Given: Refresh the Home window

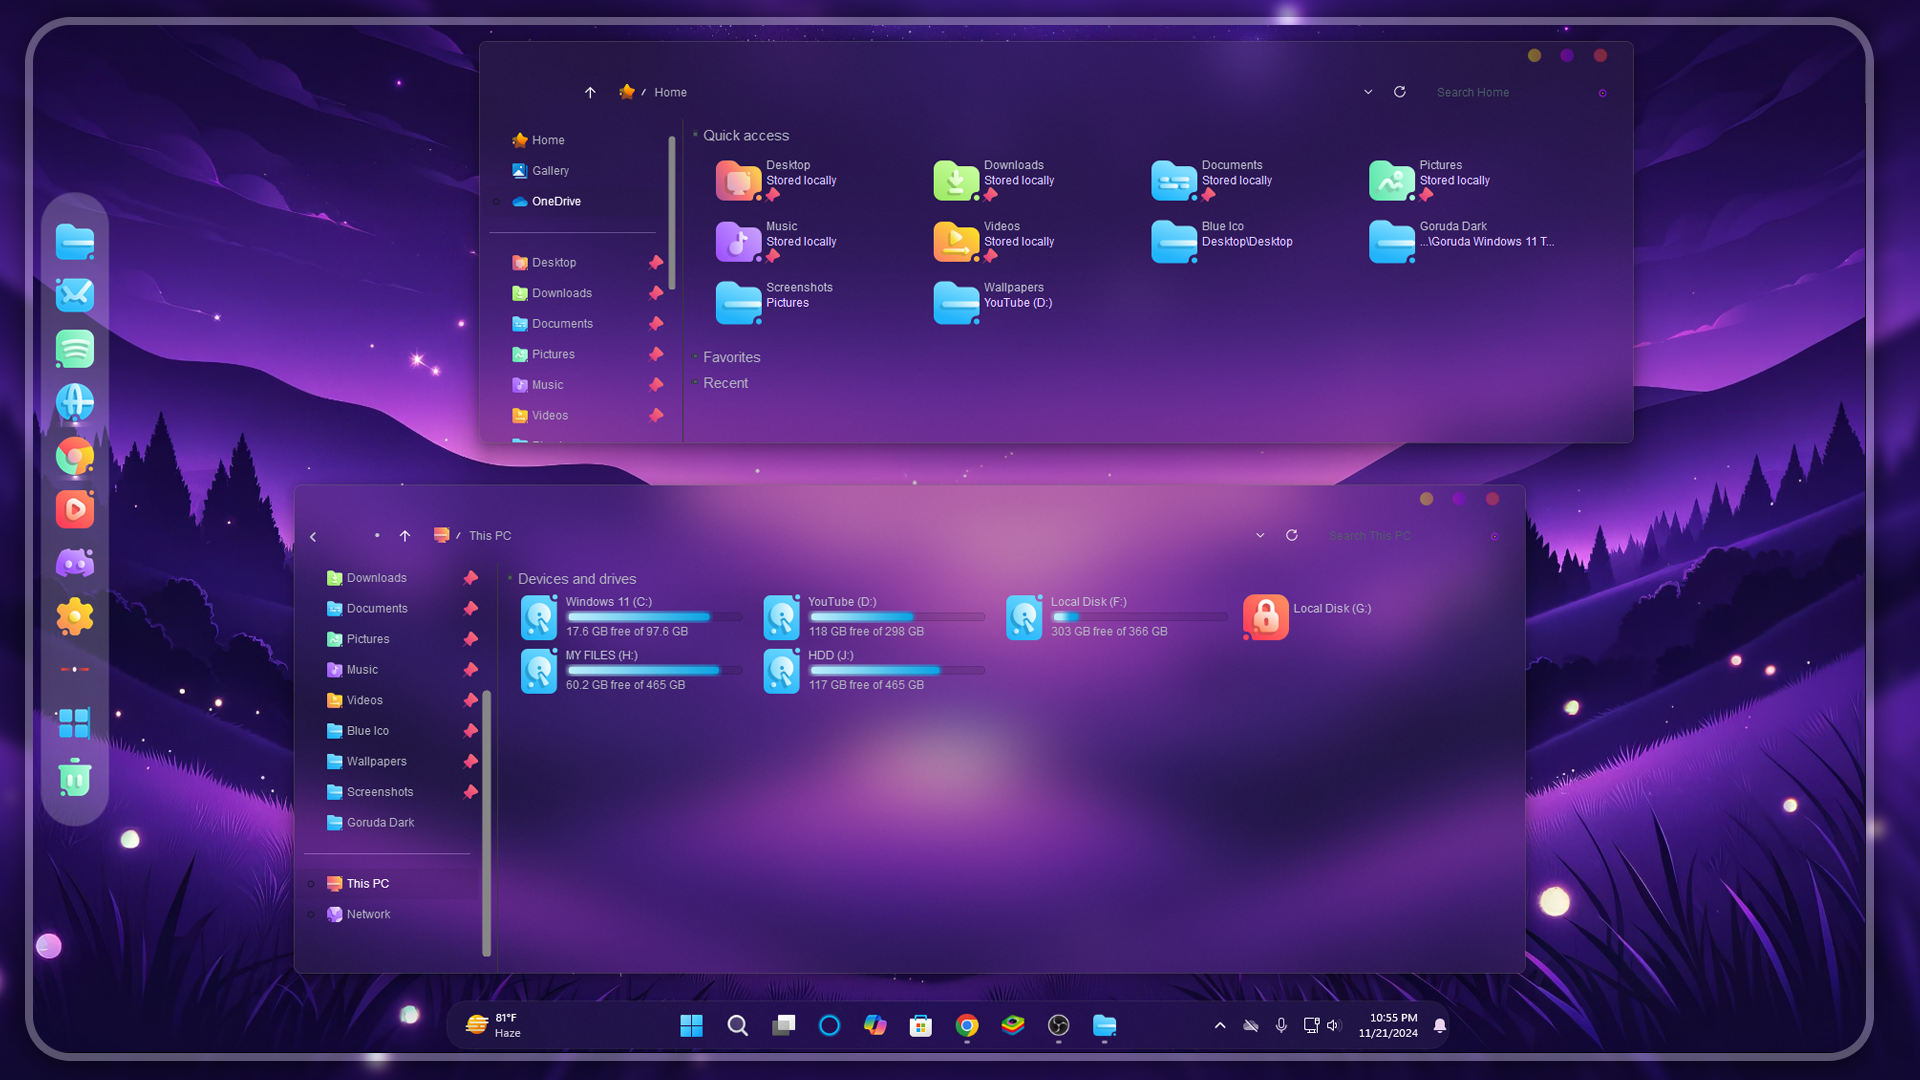Looking at the screenshot, I should point(1400,91).
